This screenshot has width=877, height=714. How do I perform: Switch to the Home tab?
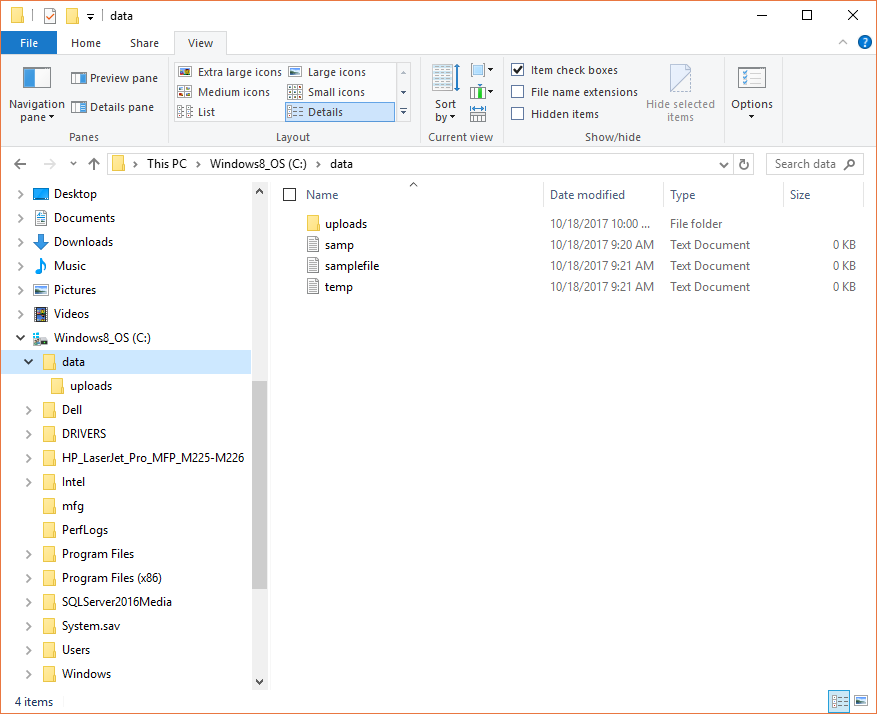pos(86,43)
